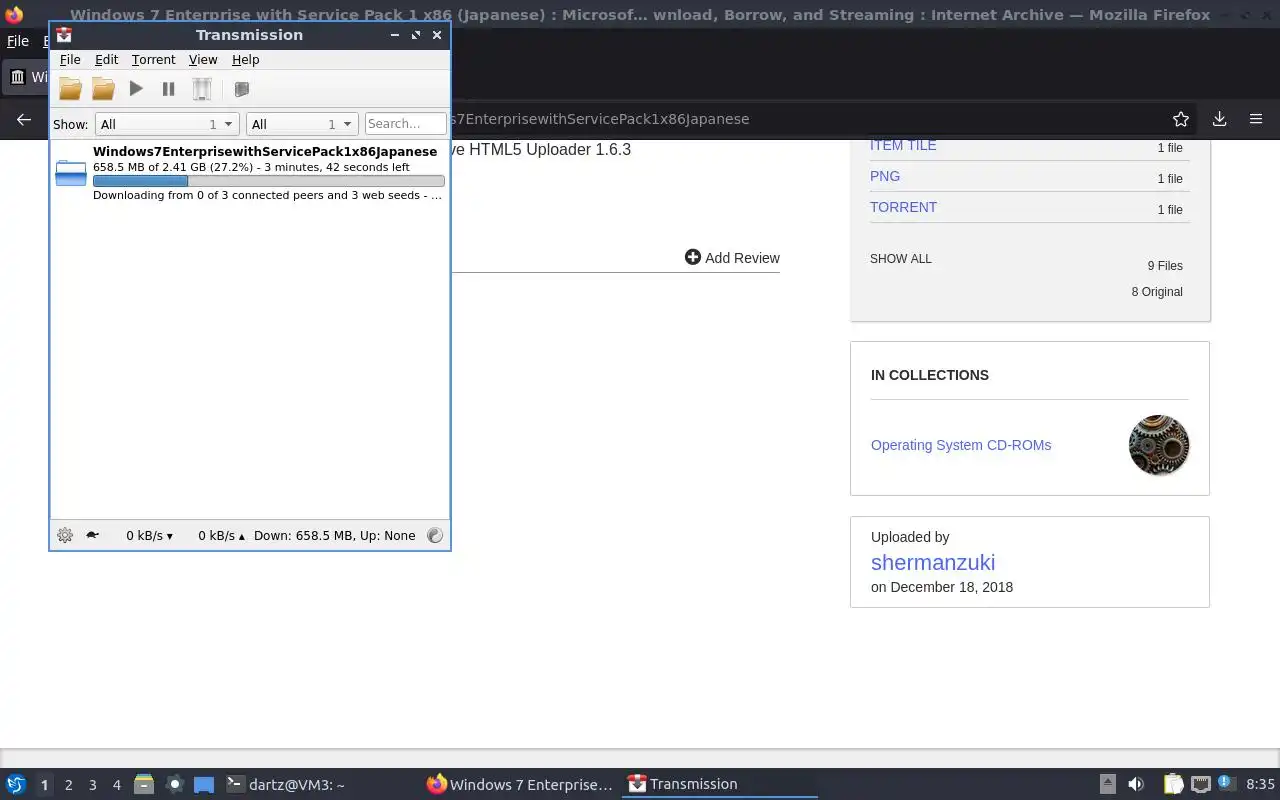Click the 8:35 clock
Viewport: 1280px width, 800px height.
pos(1260,784)
